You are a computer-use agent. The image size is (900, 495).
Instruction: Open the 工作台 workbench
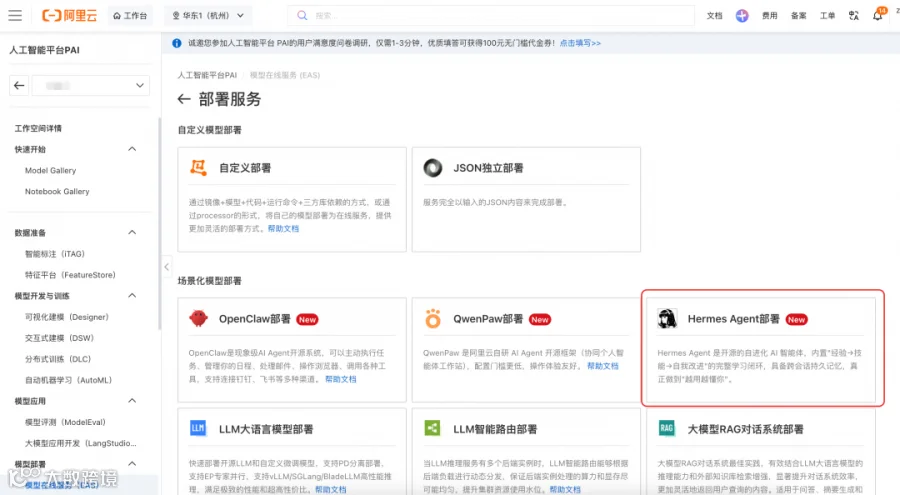pos(130,16)
